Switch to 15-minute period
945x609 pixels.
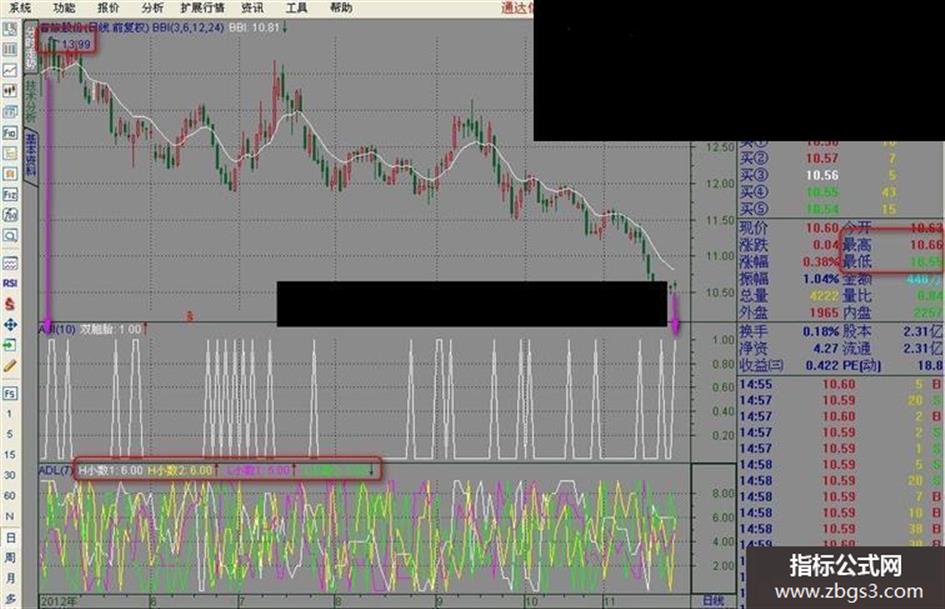10,455
